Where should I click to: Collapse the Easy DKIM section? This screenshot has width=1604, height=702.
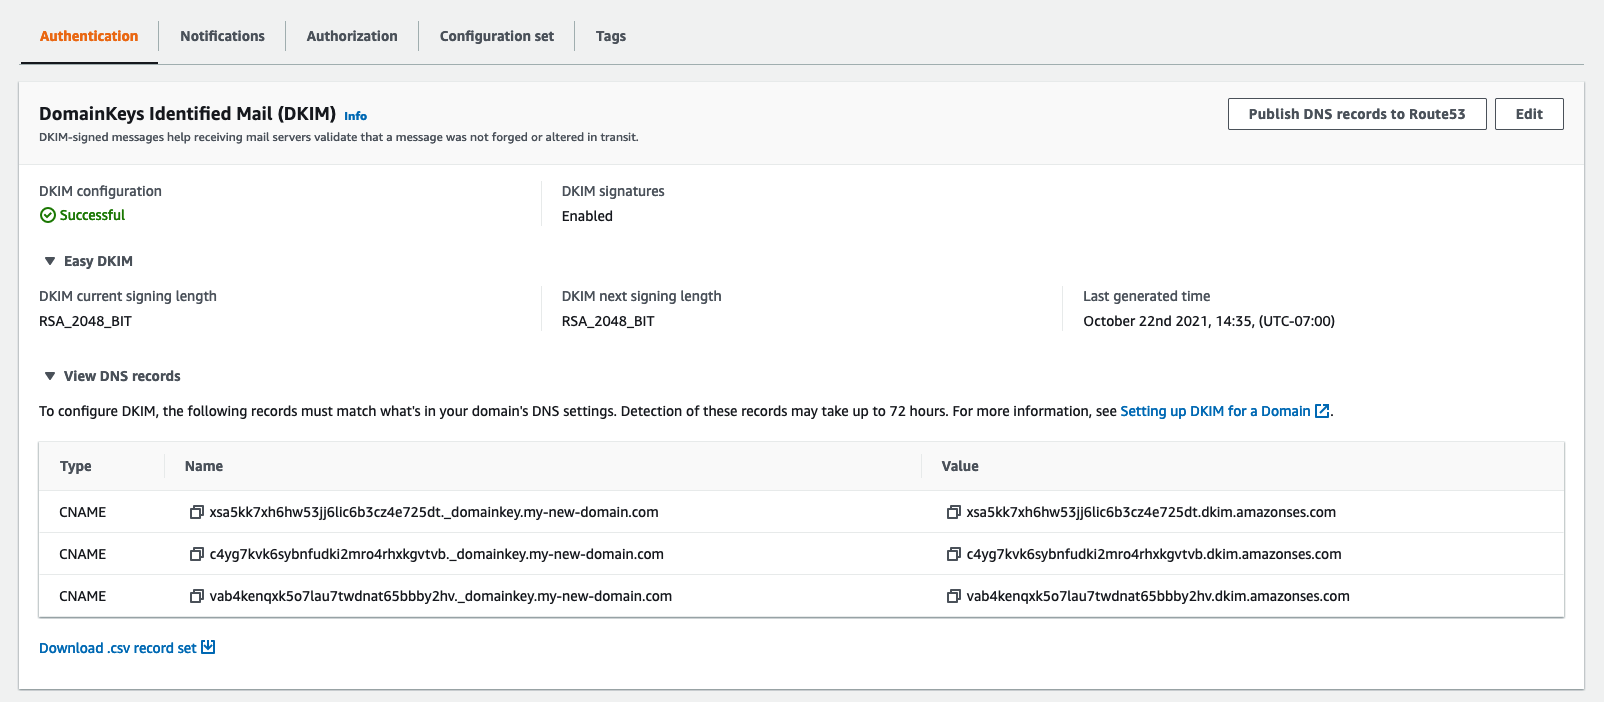[50, 261]
